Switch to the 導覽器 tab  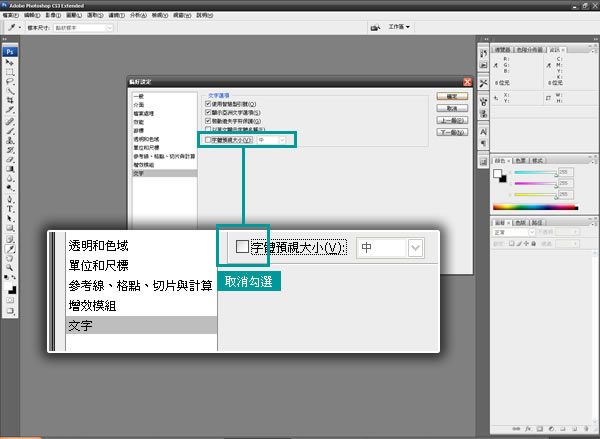(502, 50)
